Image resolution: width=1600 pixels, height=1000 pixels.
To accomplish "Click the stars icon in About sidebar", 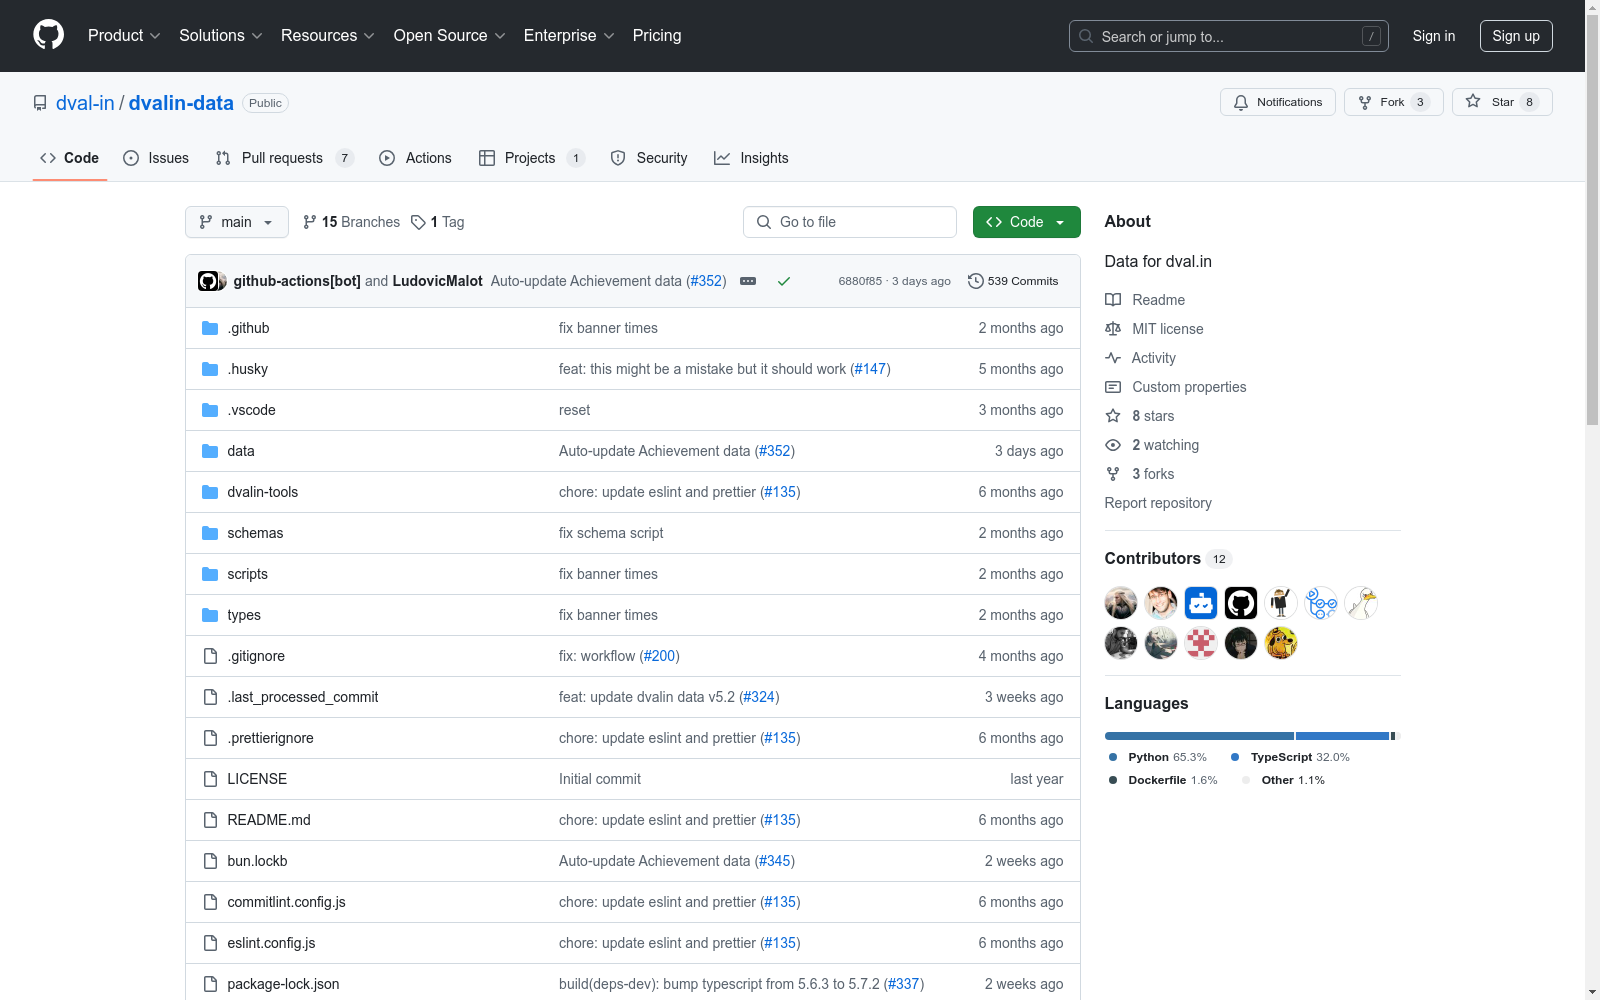I will pos(1113,416).
